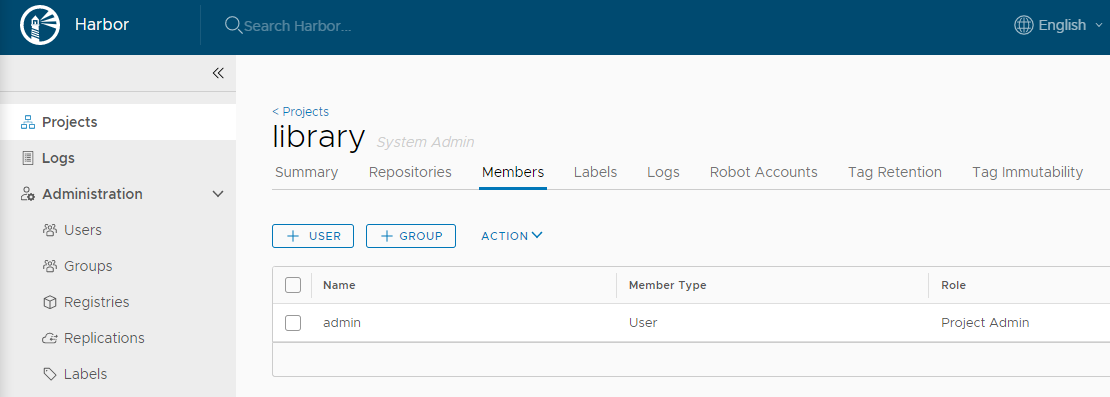Click the System Admin label
This screenshot has height=397, width=1110.
[425, 142]
